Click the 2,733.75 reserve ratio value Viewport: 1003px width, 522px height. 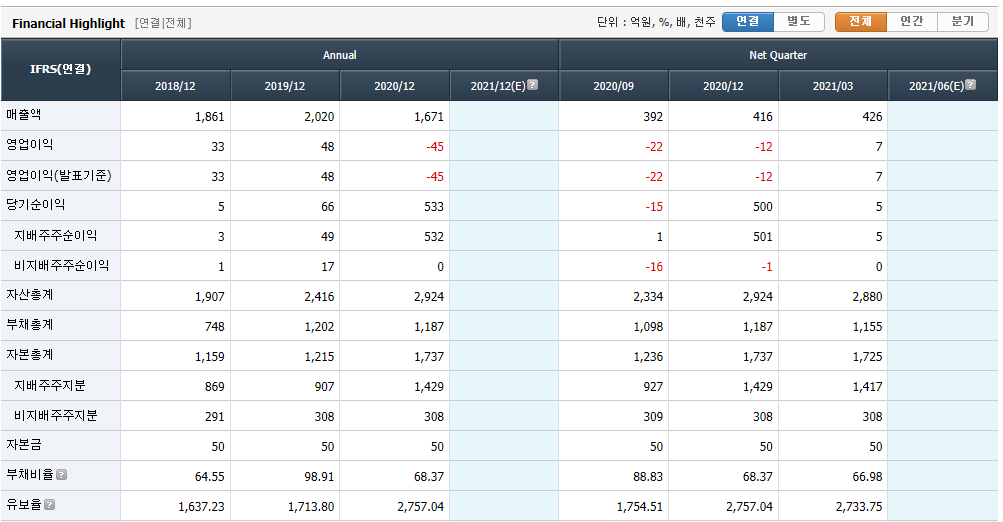859,507
